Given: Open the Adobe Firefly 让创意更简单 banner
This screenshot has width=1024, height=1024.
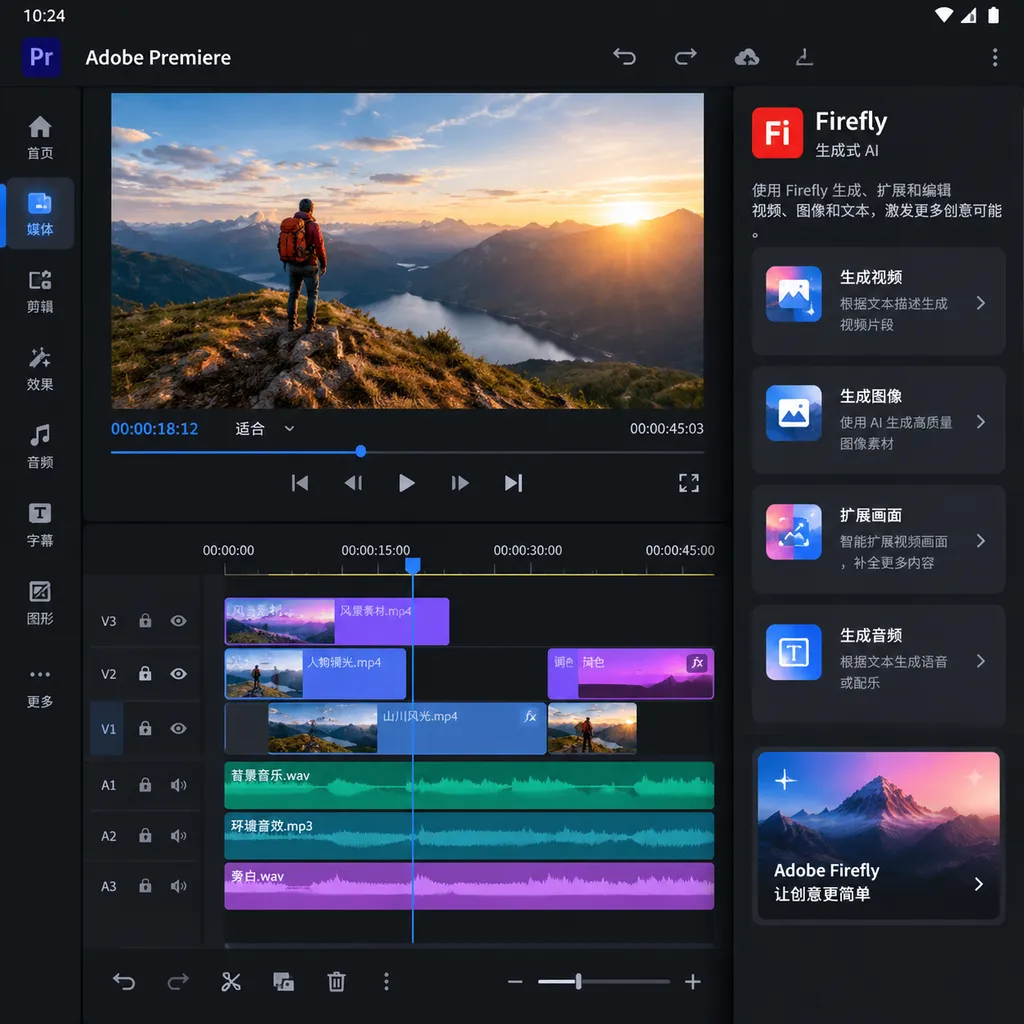Looking at the screenshot, I should [x=878, y=835].
